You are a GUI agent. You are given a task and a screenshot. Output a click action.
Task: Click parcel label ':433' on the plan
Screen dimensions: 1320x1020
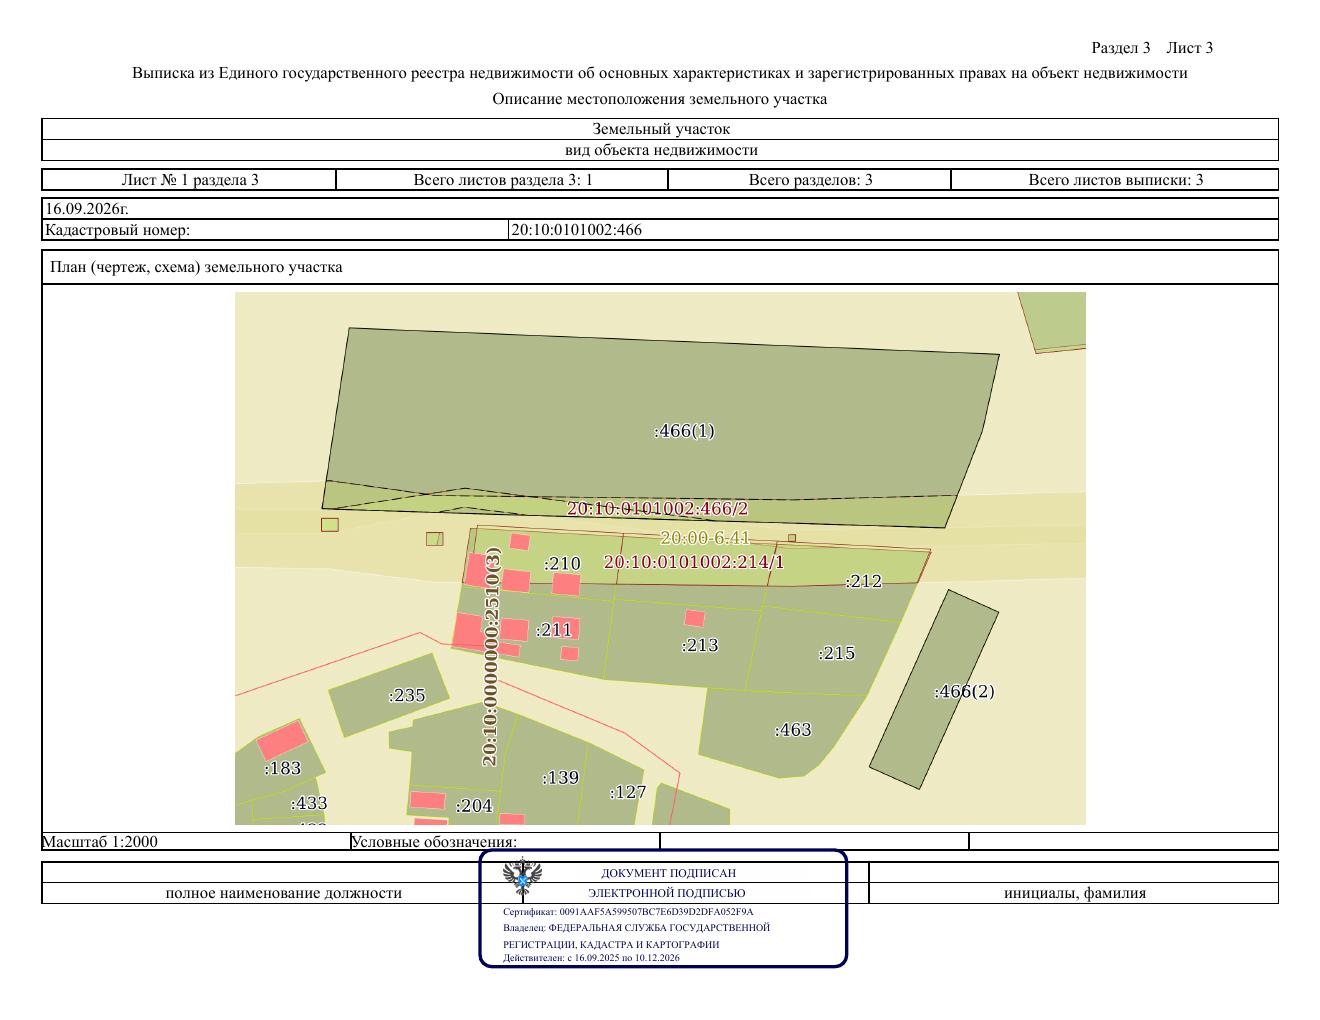tap(309, 804)
